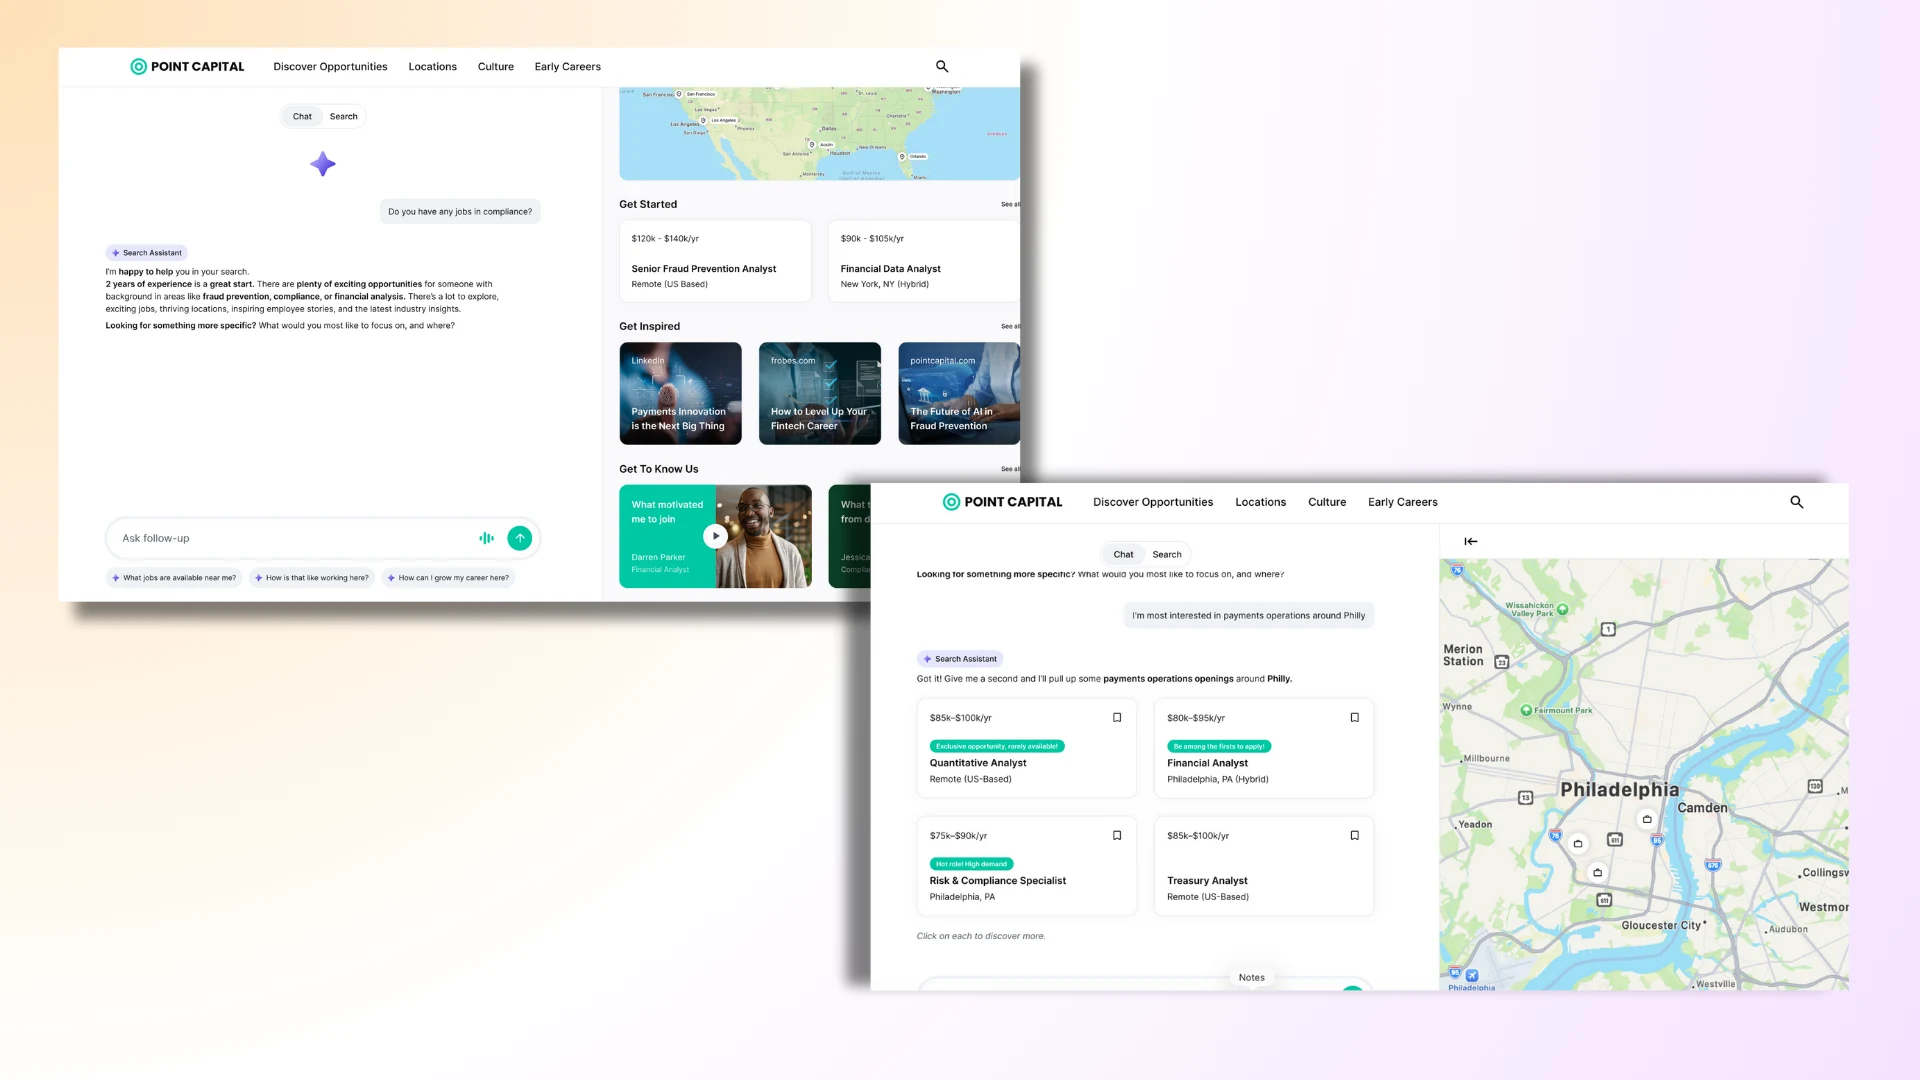Click the Search Assistant label in back window
The image size is (1920, 1080).
147,253
